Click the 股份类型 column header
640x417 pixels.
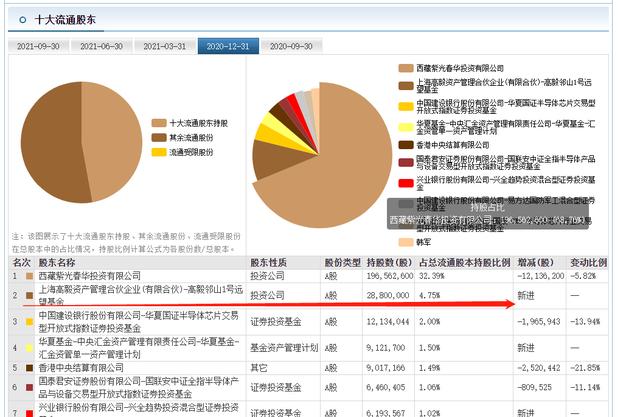[342, 262]
